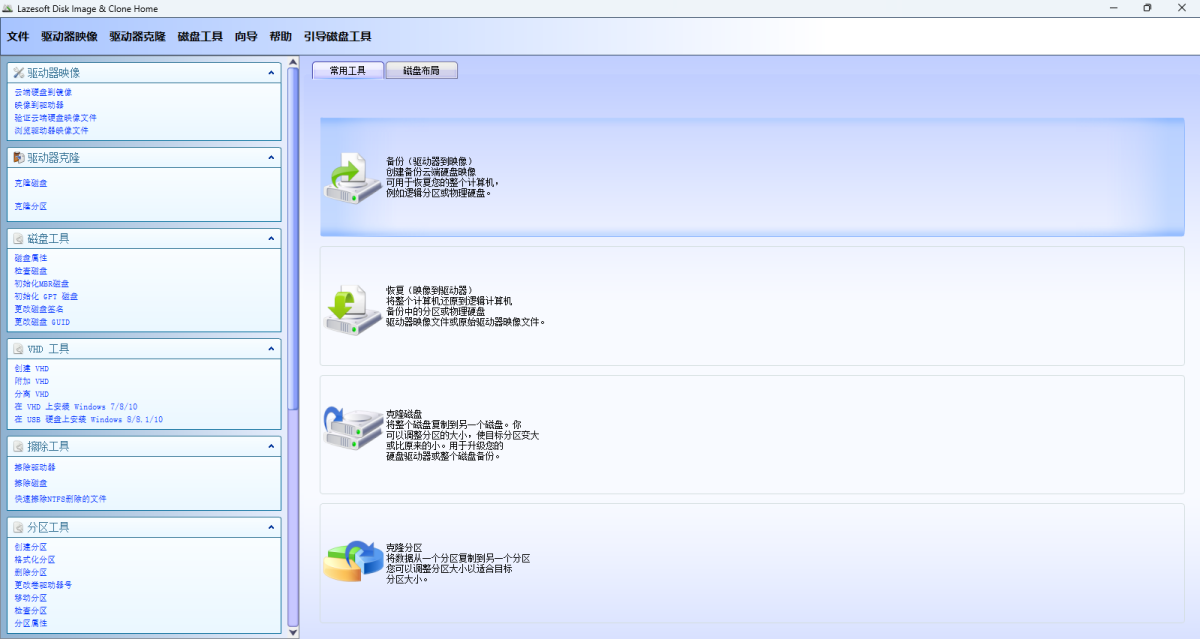Click the 驱动器克隆 panel header icon

tap(18, 158)
